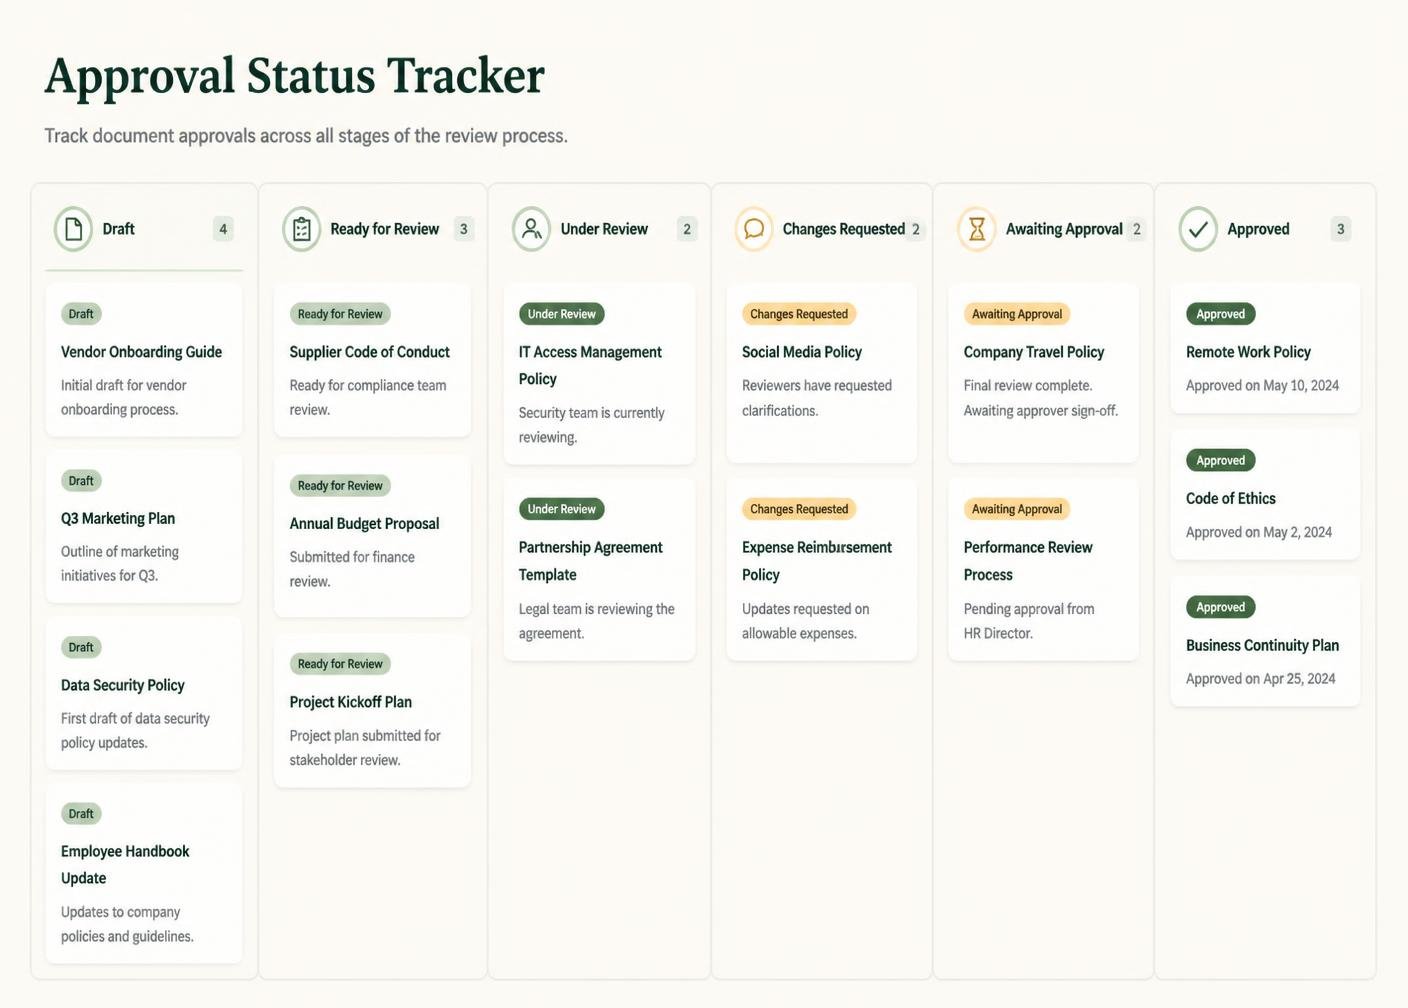
Task: Click the Awaiting Approval hourglass icon
Action: pyautogui.click(x=977, y=229)
